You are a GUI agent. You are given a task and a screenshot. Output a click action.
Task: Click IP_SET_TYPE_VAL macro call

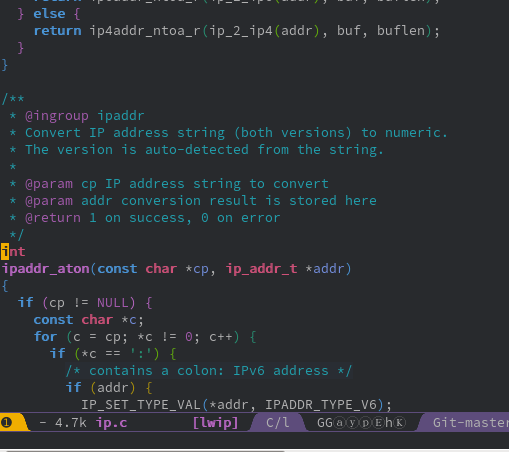[140, 405]
